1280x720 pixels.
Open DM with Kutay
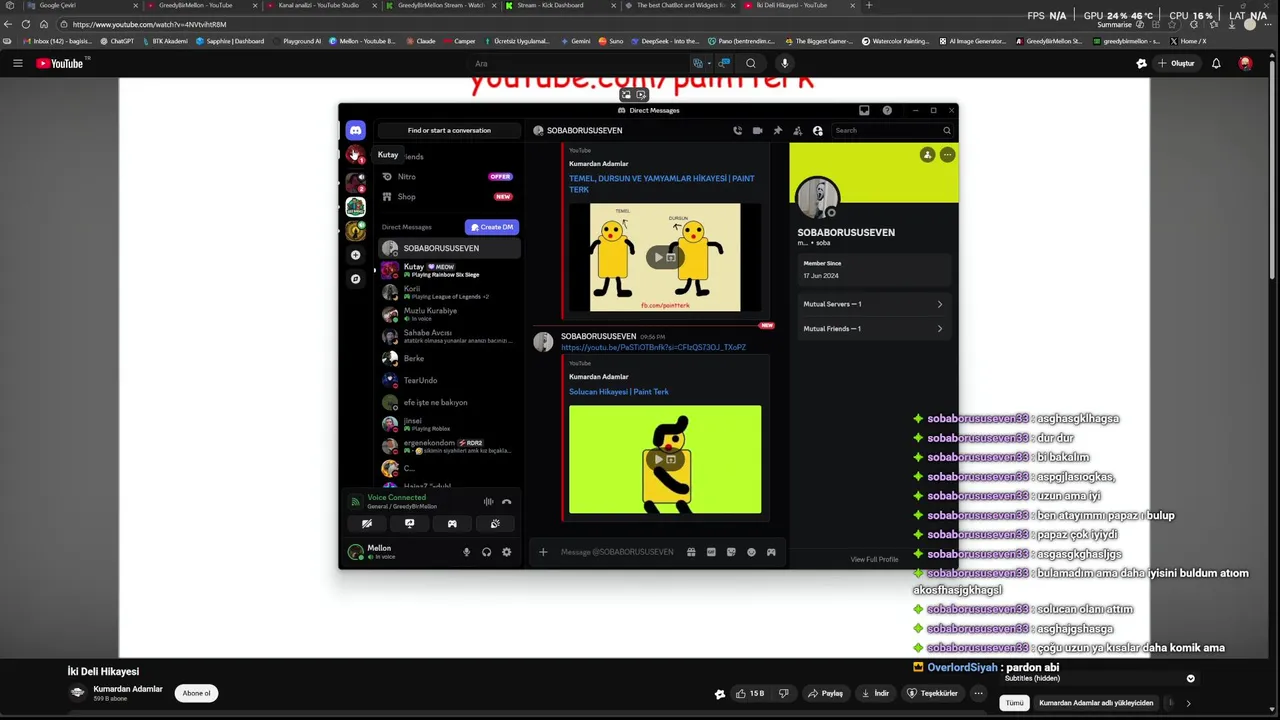(x=449, y=270)
